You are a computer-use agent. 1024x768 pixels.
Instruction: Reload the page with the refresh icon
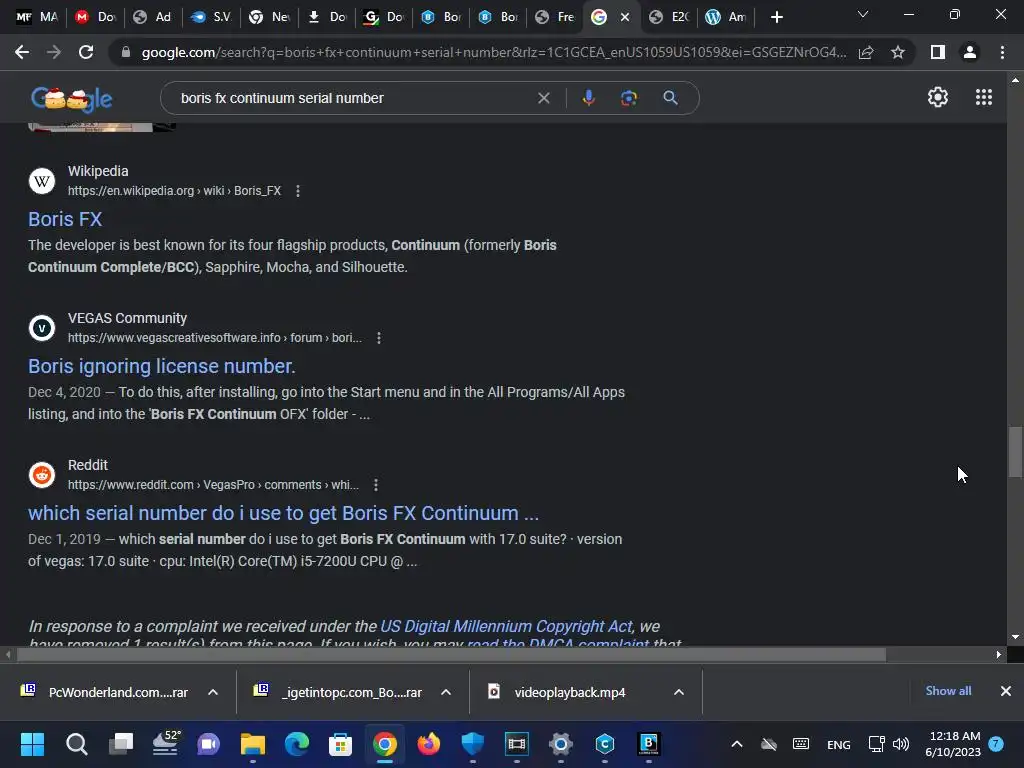click(86, 52)
